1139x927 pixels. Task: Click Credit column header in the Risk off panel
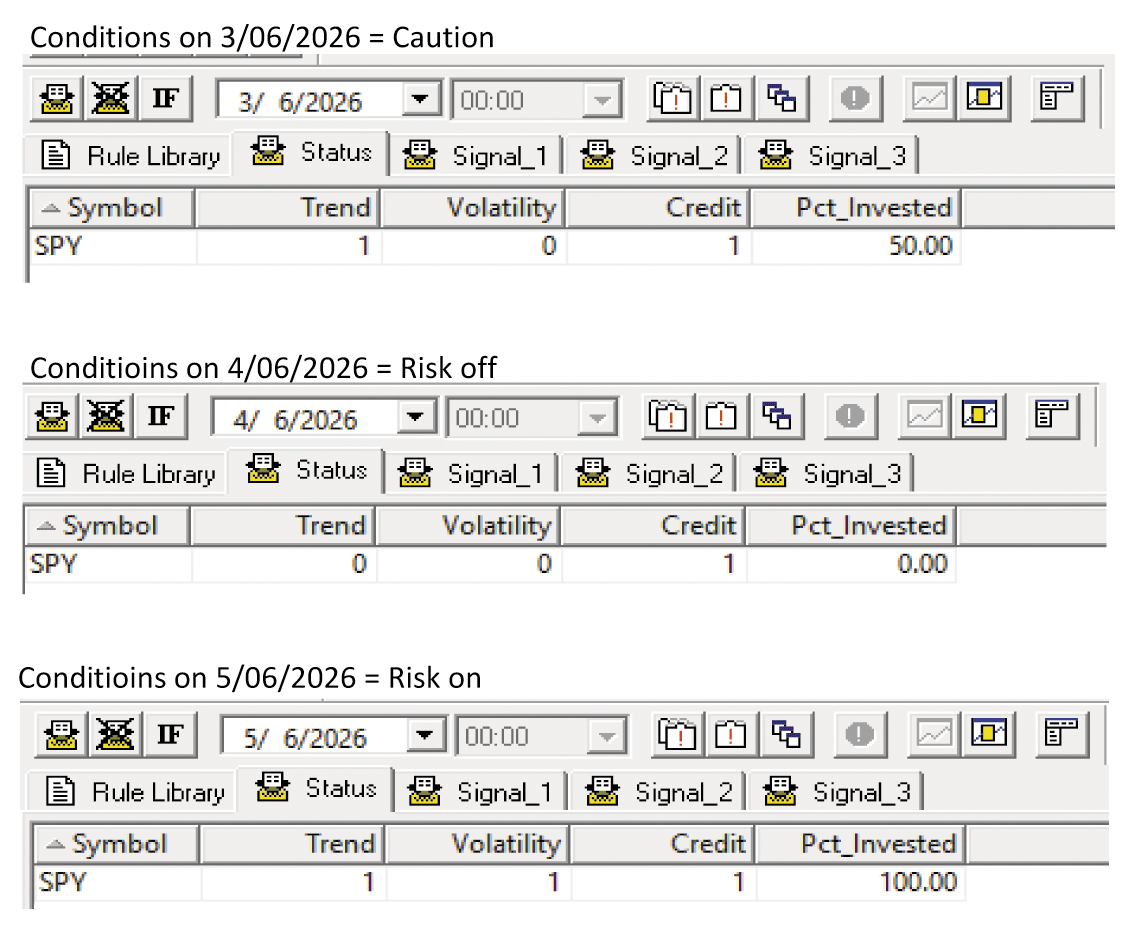coord(653,526)
